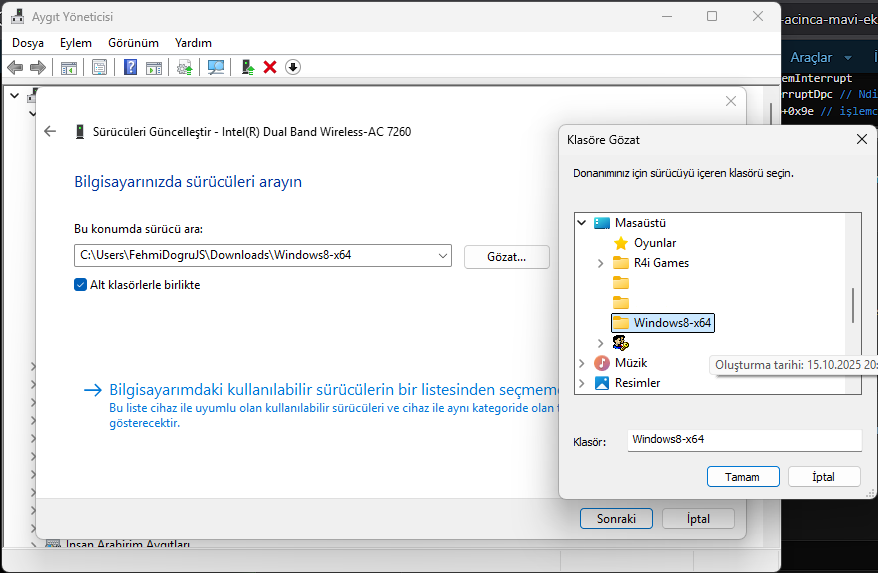The height and width of the screenshot is (573, 878).
Task: Click the blue Help question mark icon
Action: point(130,68)
